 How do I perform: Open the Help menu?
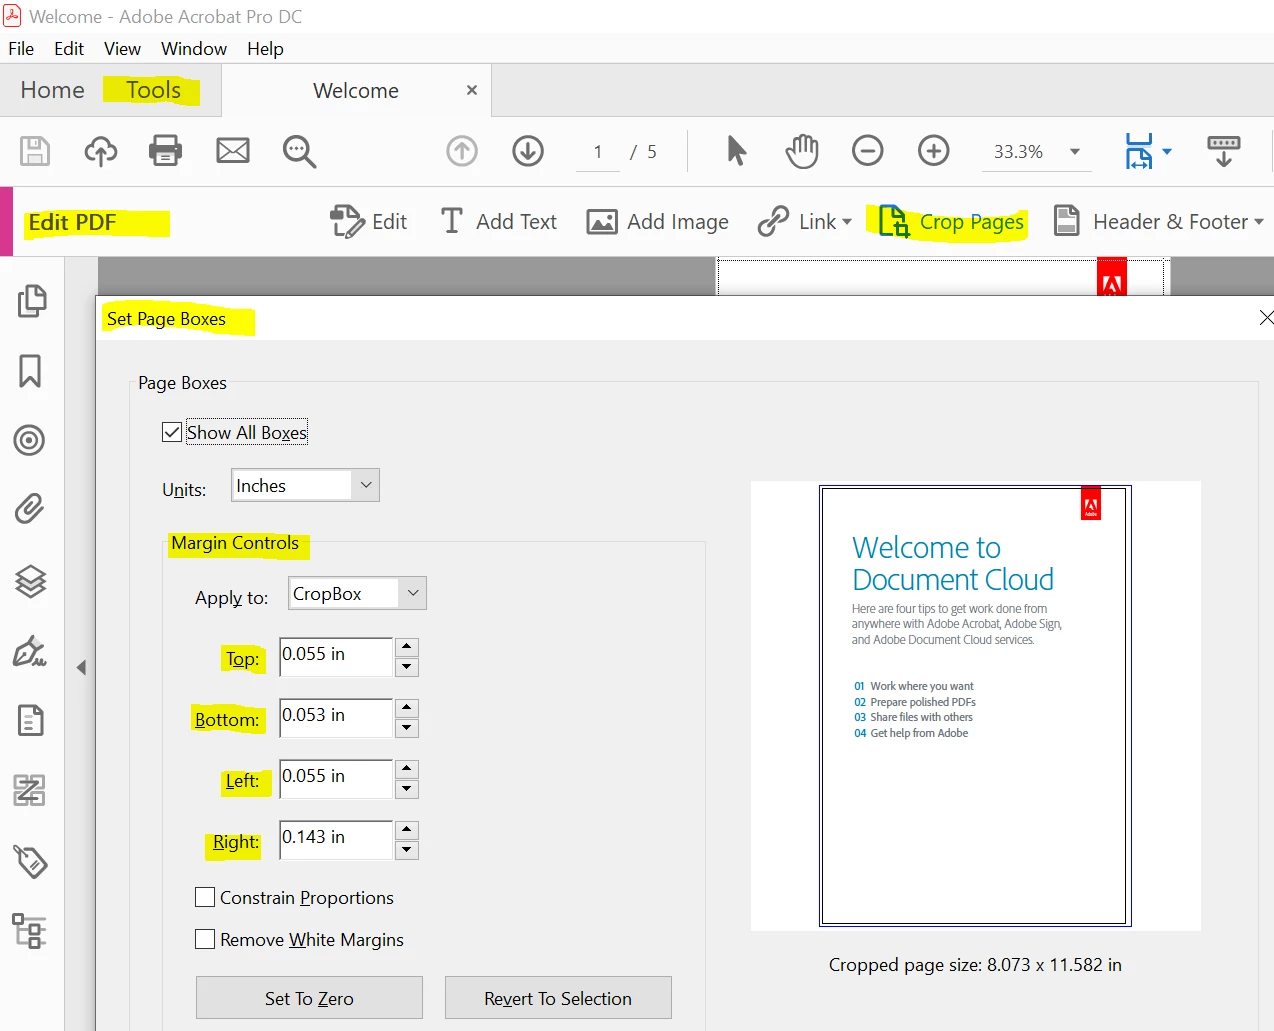coord(265,48)
